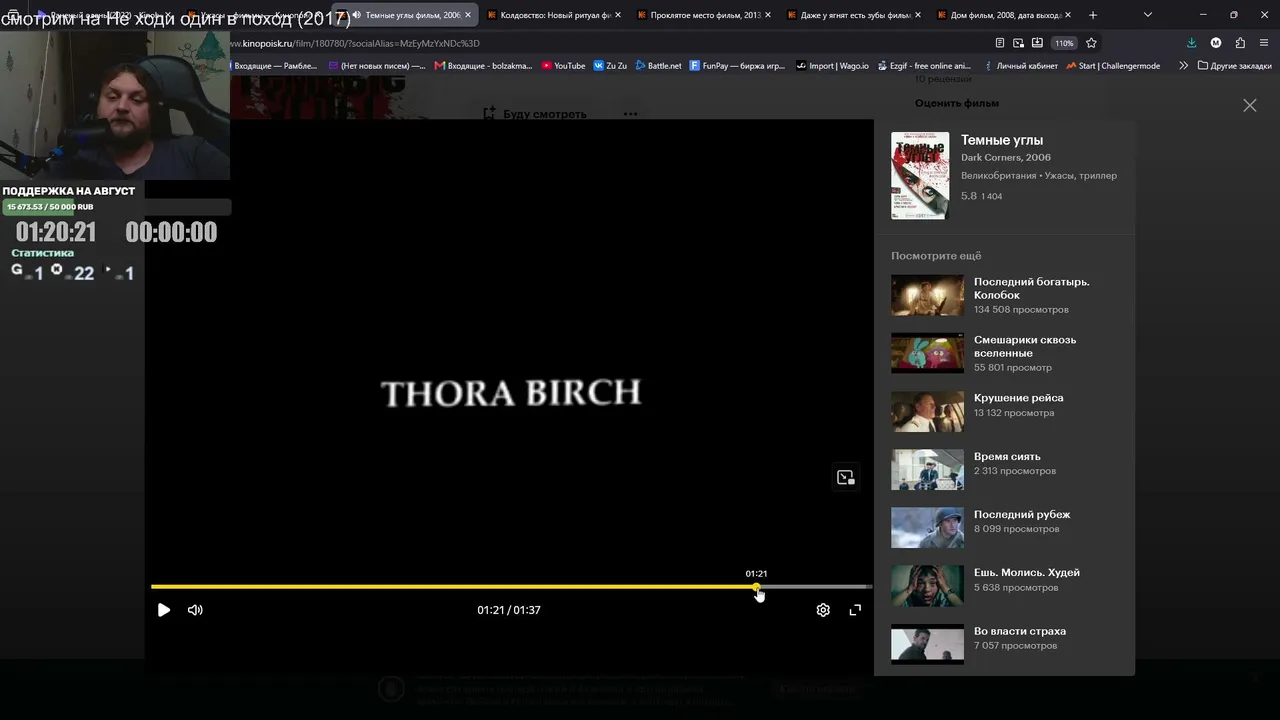Viewport: 1280px width, 720px height.
Task: Open the Личный кабинет bookmark
Action: click(x=1020, y=66)
